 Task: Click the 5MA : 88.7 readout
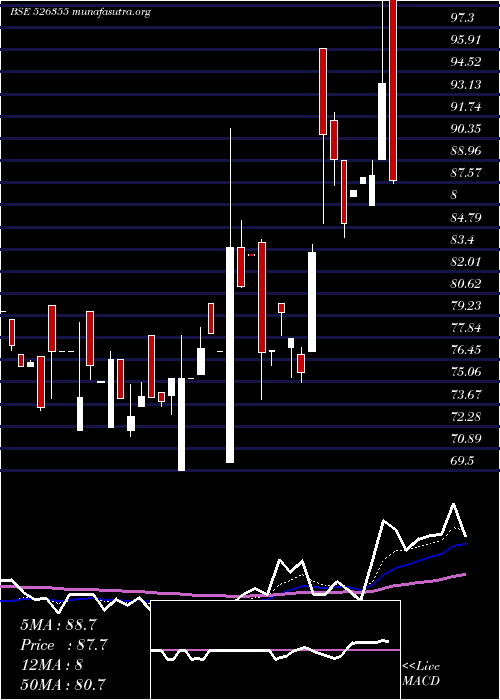click(x=58, y=624)
